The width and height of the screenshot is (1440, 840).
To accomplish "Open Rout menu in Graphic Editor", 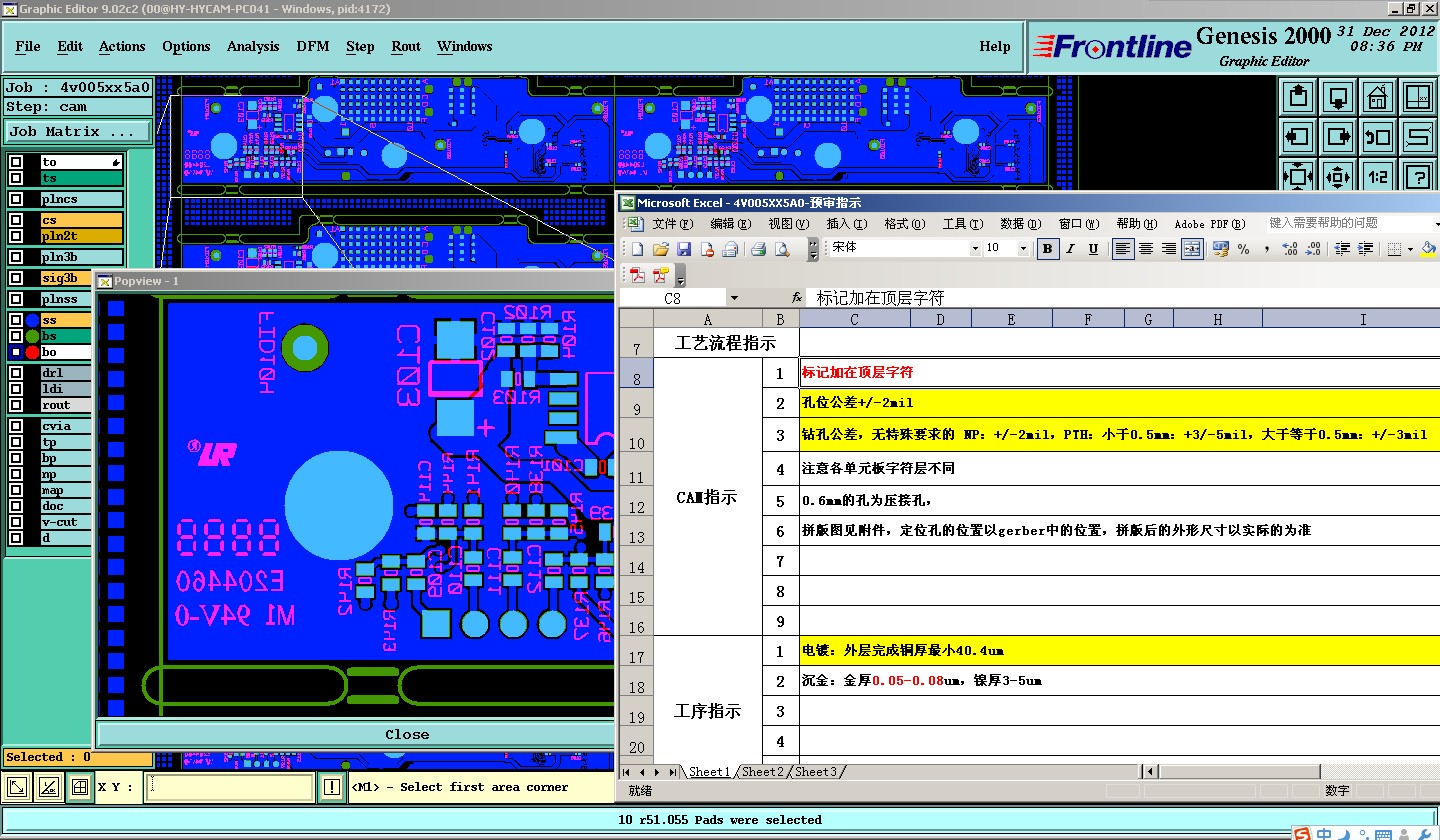I will (406, 46).
